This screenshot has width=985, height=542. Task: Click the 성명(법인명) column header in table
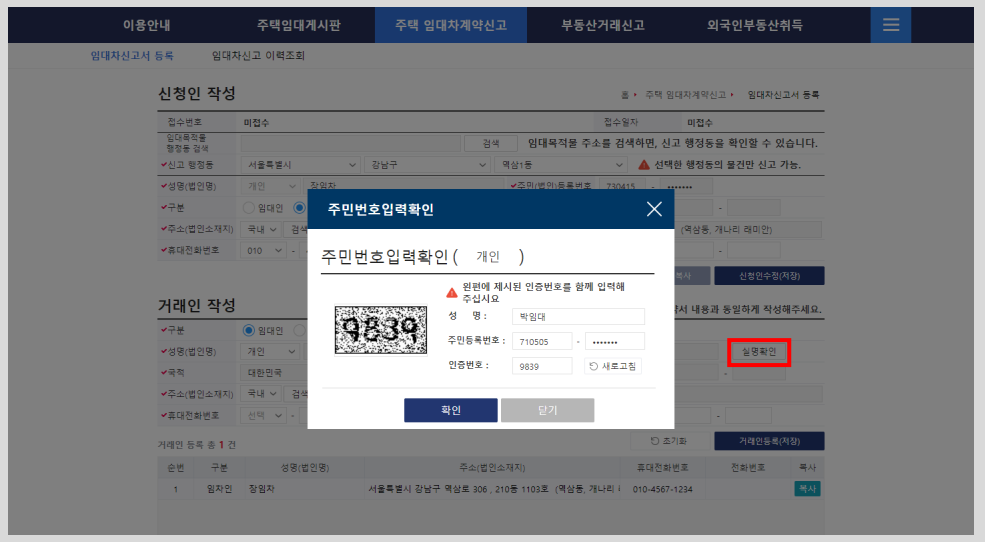[304, 467]
